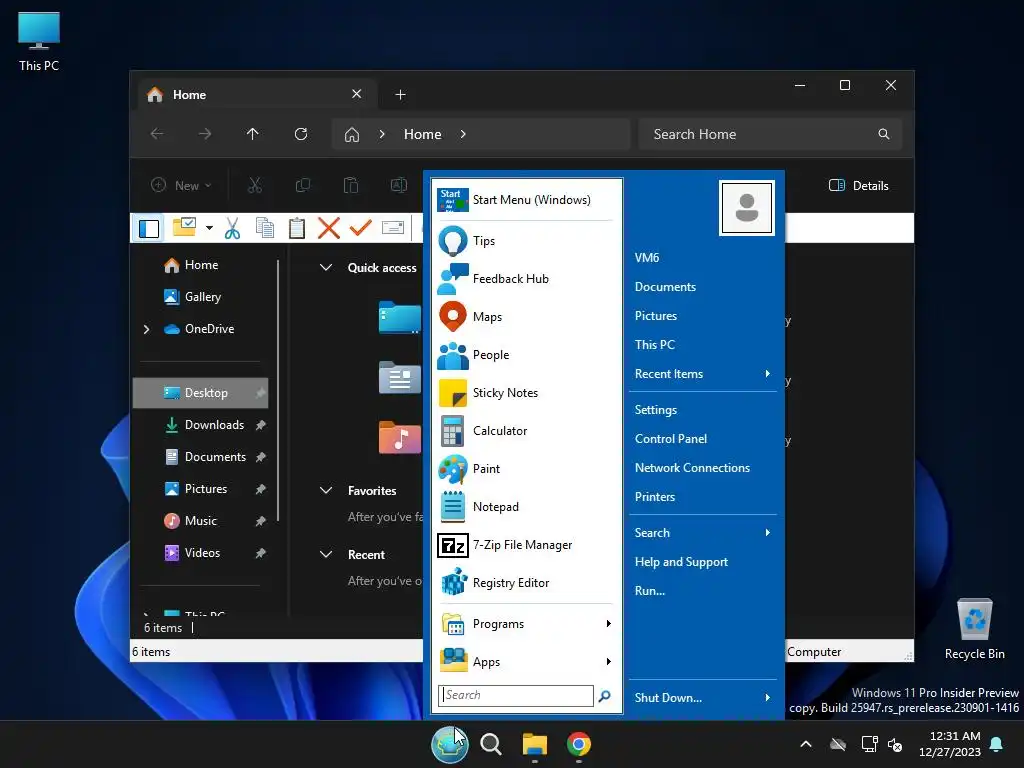1024x768 pixels.
Task: Open Tips from the start menu
Action: [525, 241]
